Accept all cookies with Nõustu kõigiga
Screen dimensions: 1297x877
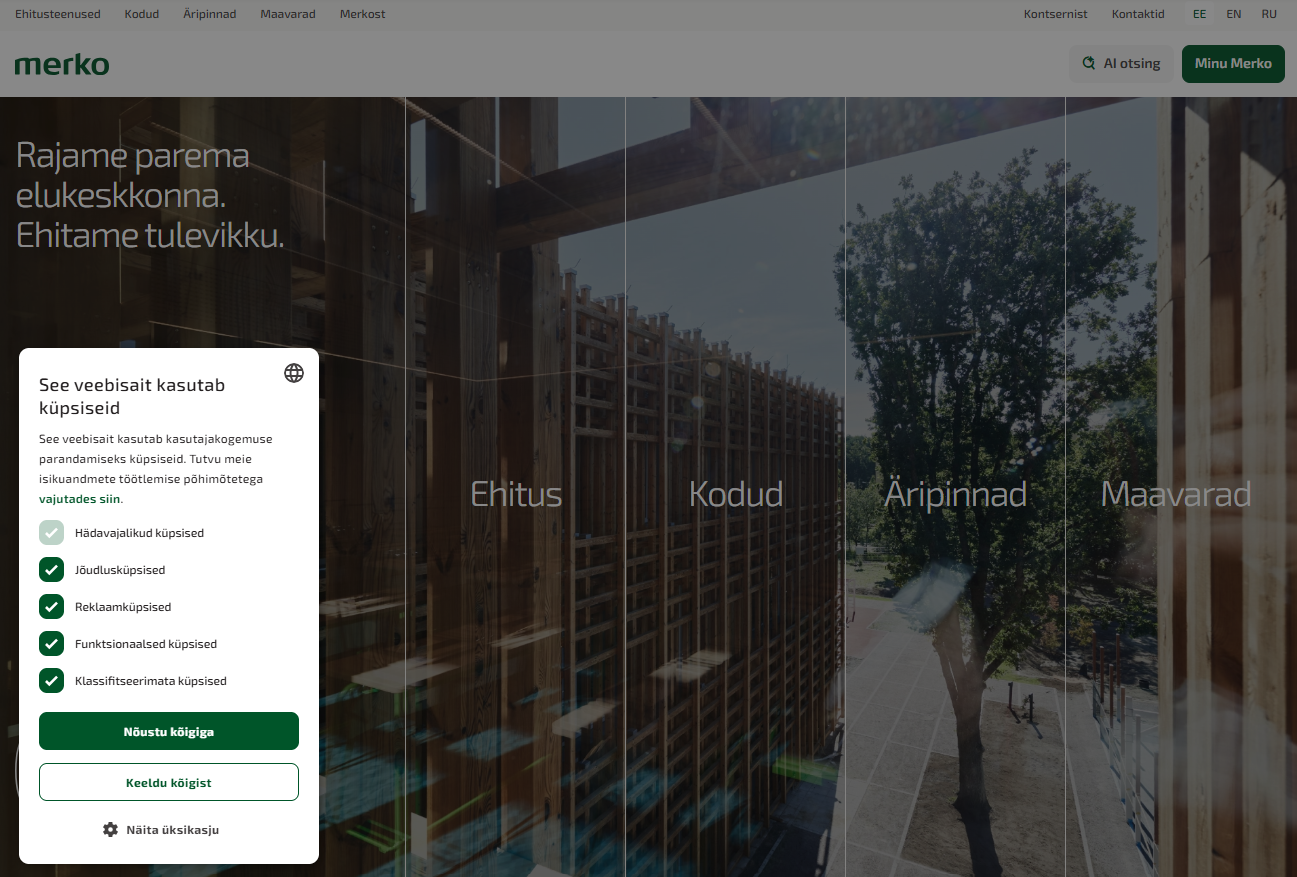point(169,731)
